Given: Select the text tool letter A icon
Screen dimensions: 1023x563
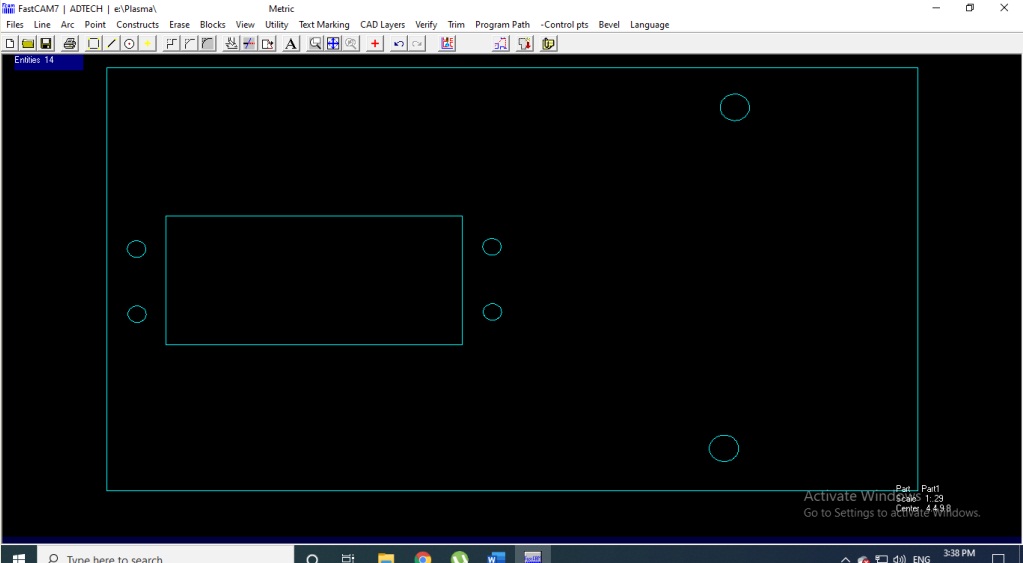Looking at the screenshot, I should pos(291,44).
